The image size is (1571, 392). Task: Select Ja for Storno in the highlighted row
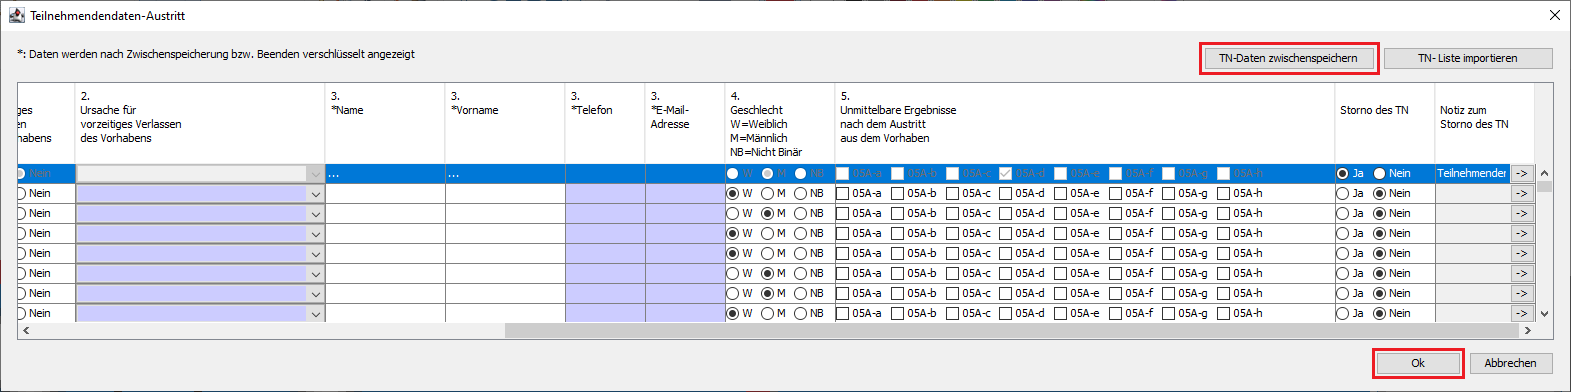coord(1342,173)
